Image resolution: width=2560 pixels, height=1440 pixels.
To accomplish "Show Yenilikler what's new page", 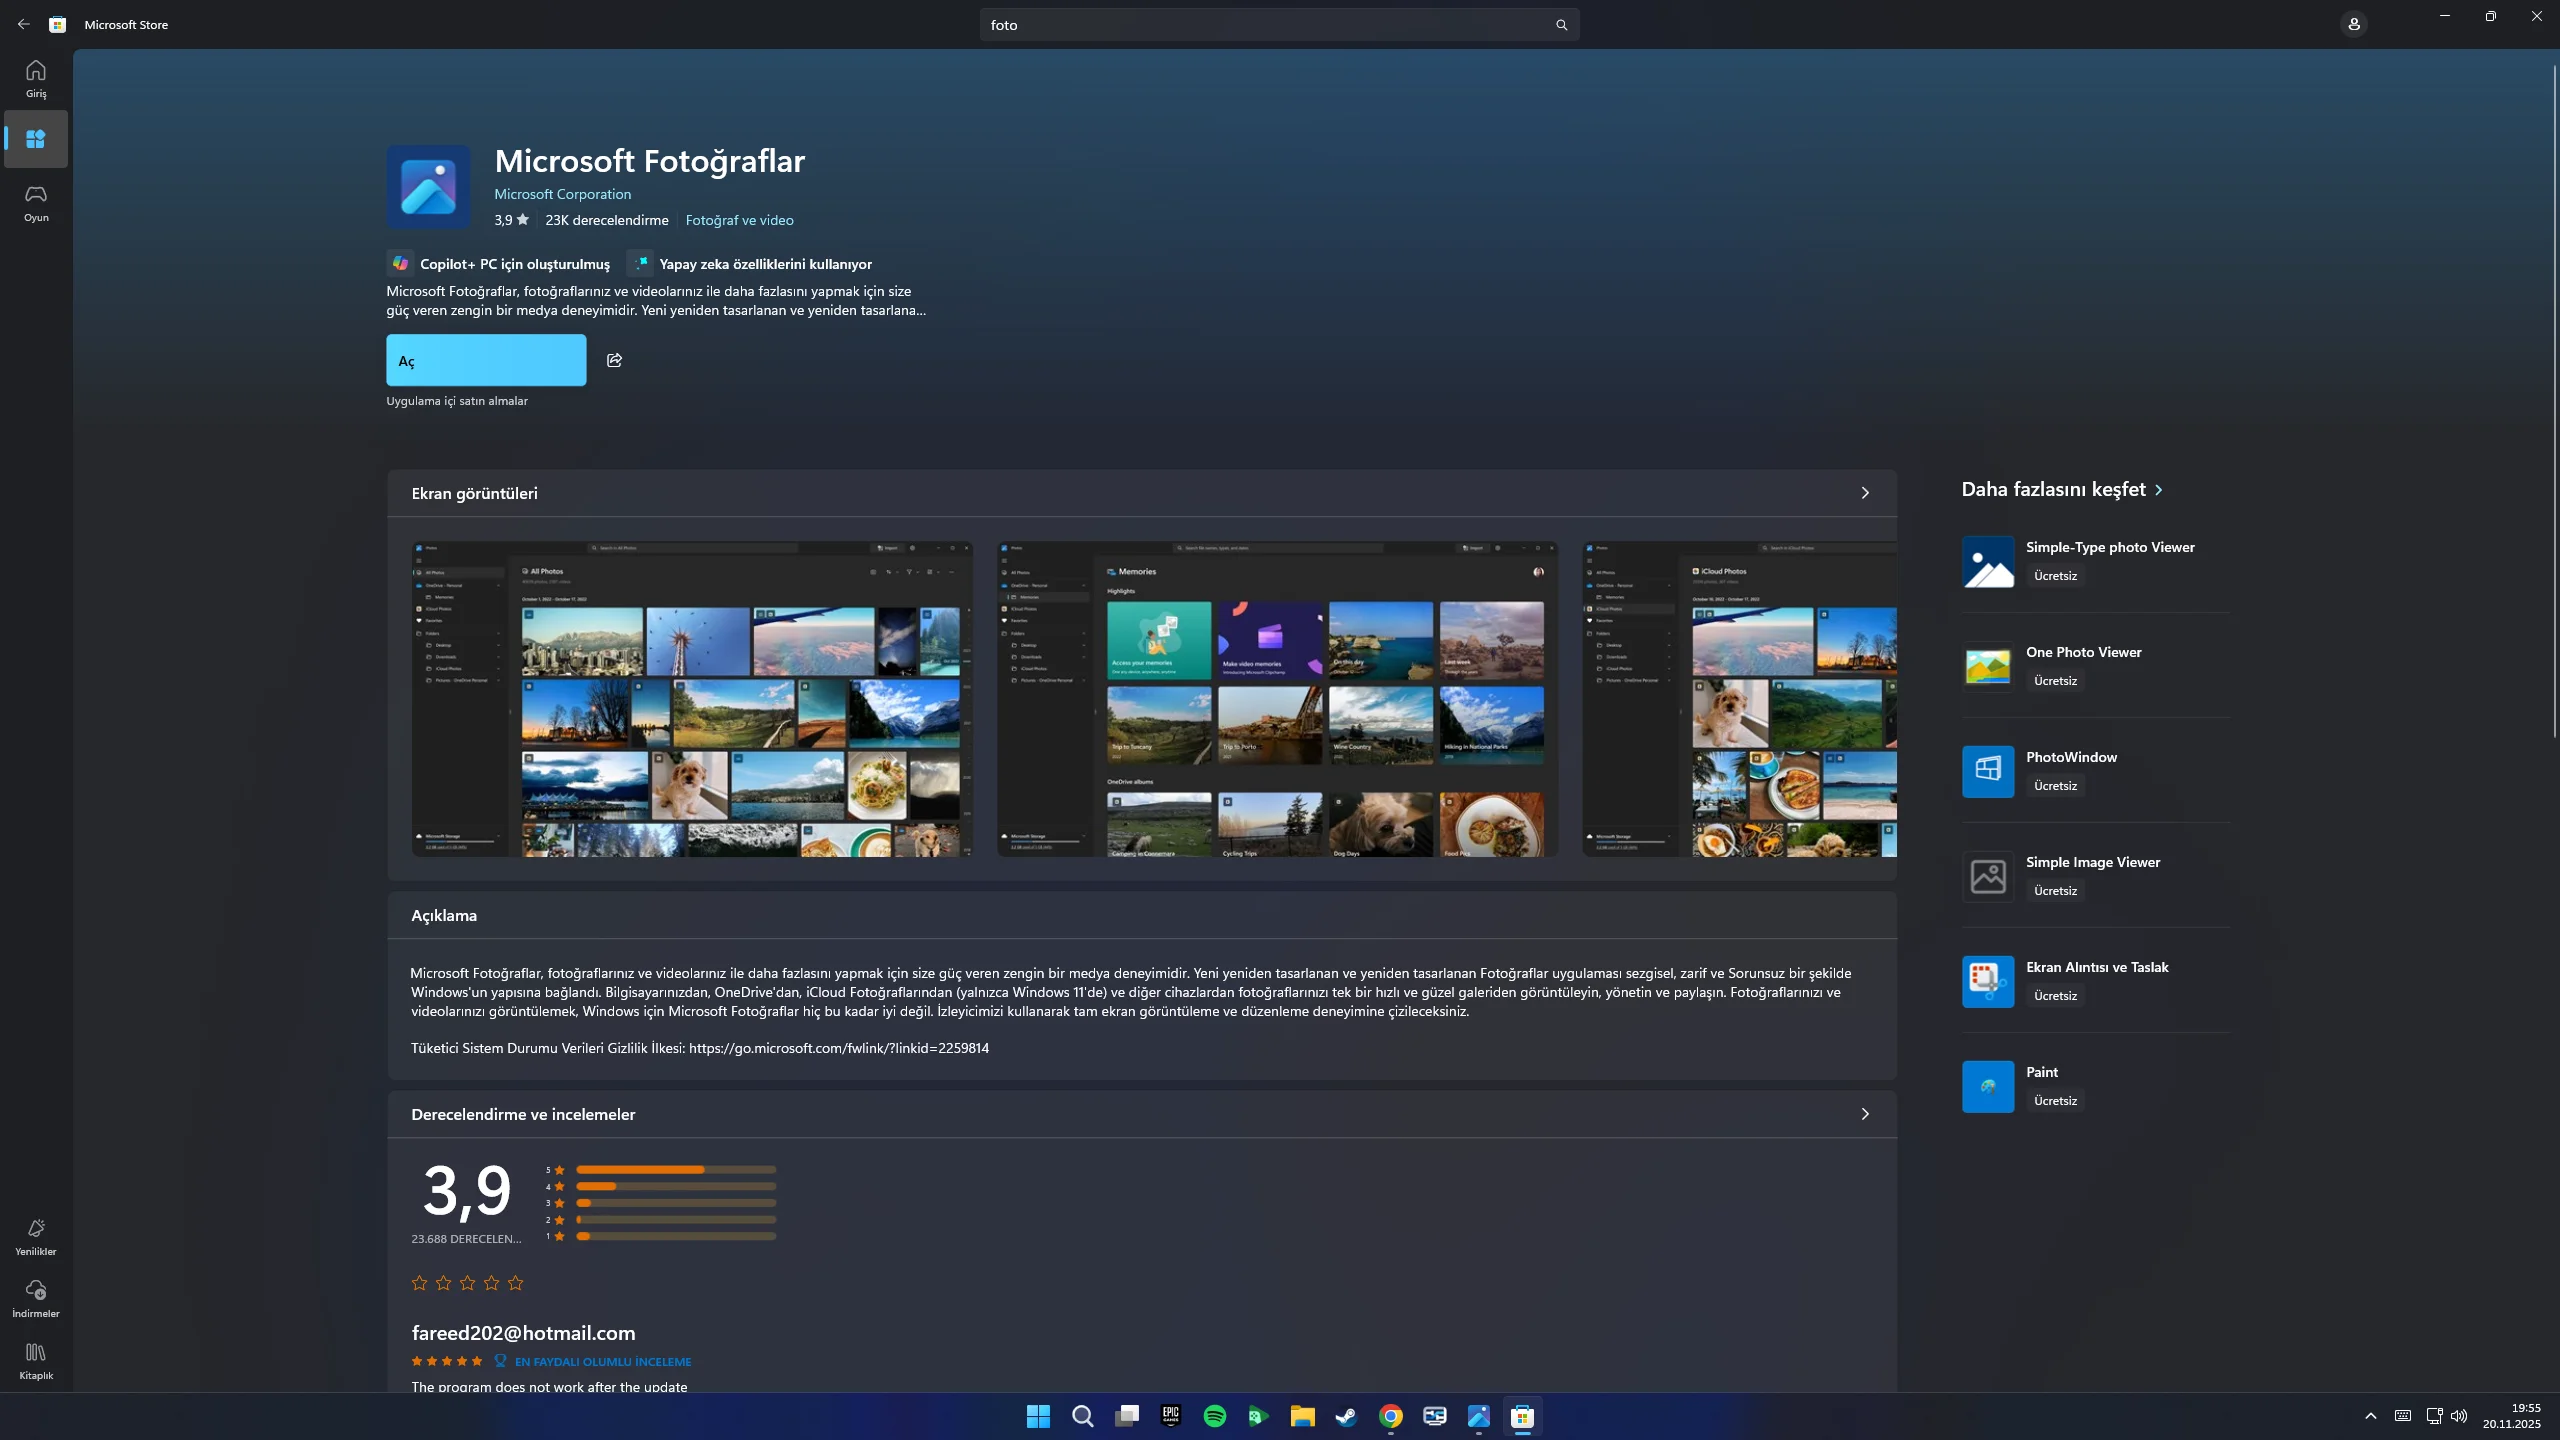I will 36,1236.
